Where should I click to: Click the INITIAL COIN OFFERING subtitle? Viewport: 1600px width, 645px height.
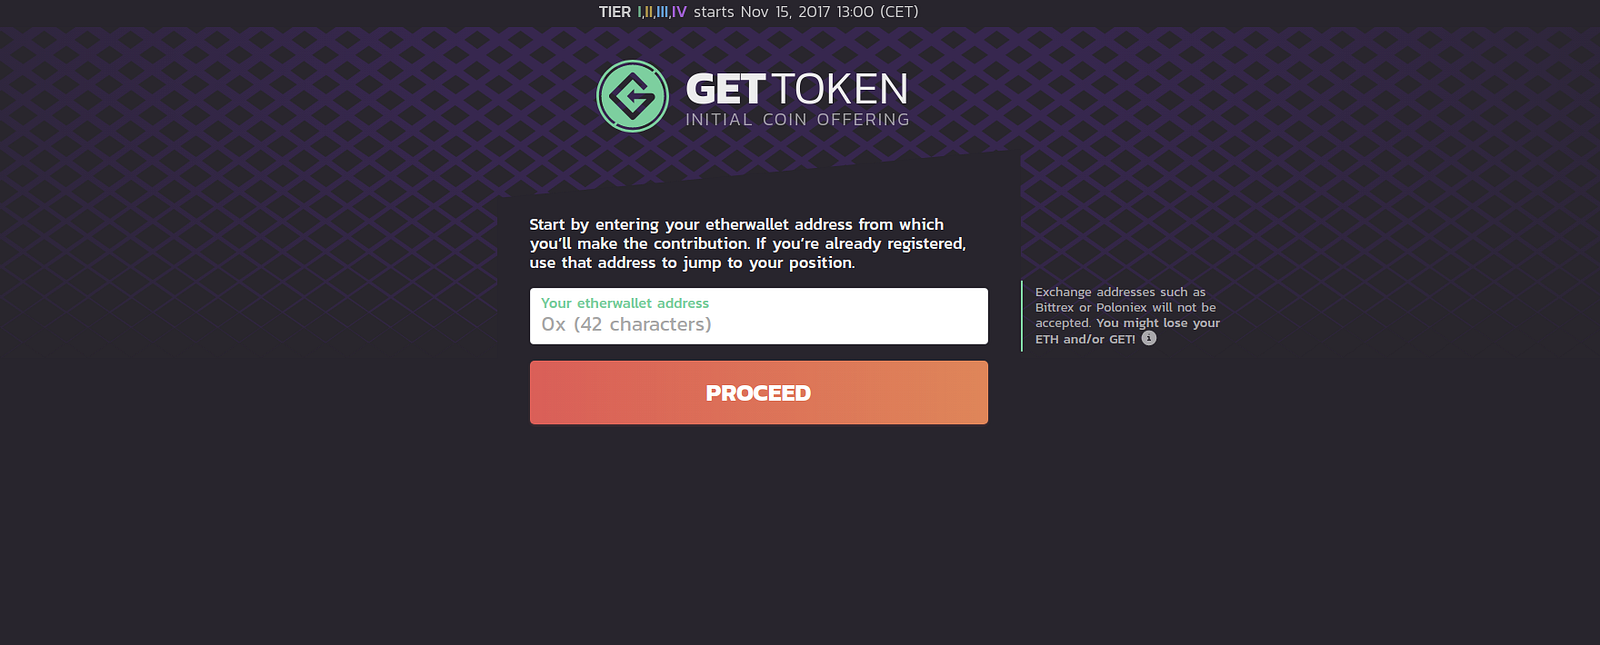pyautogui.click(x=797, y=119)
